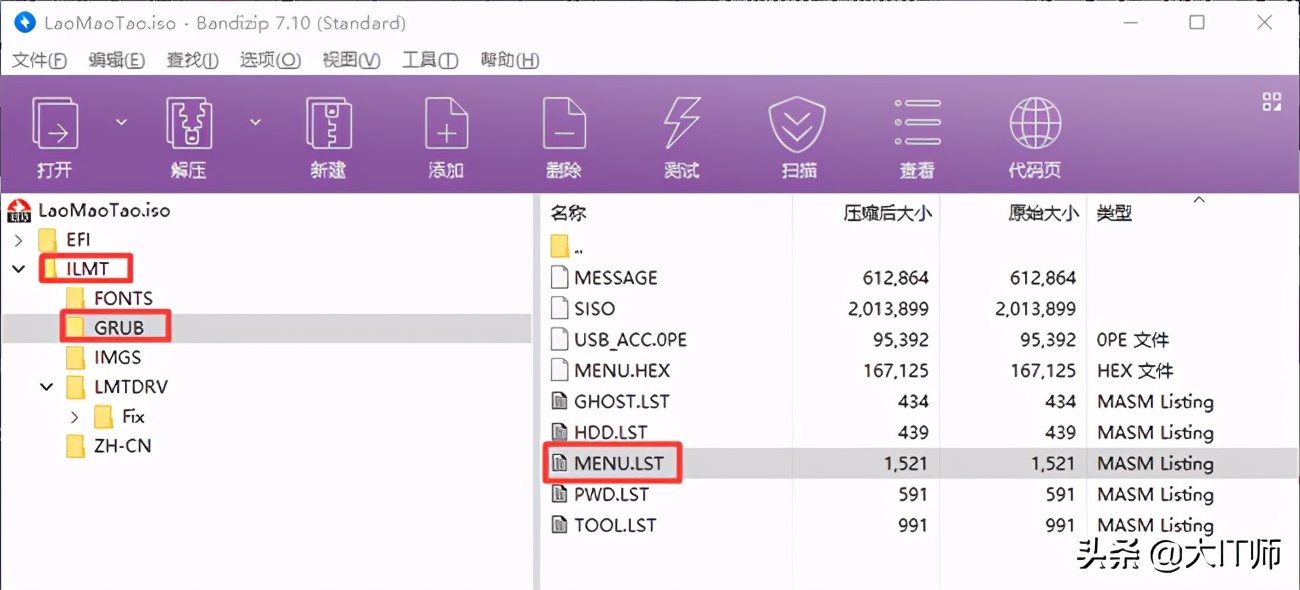
Task: Open the 选项(O) menu
Action: (271, 60)
